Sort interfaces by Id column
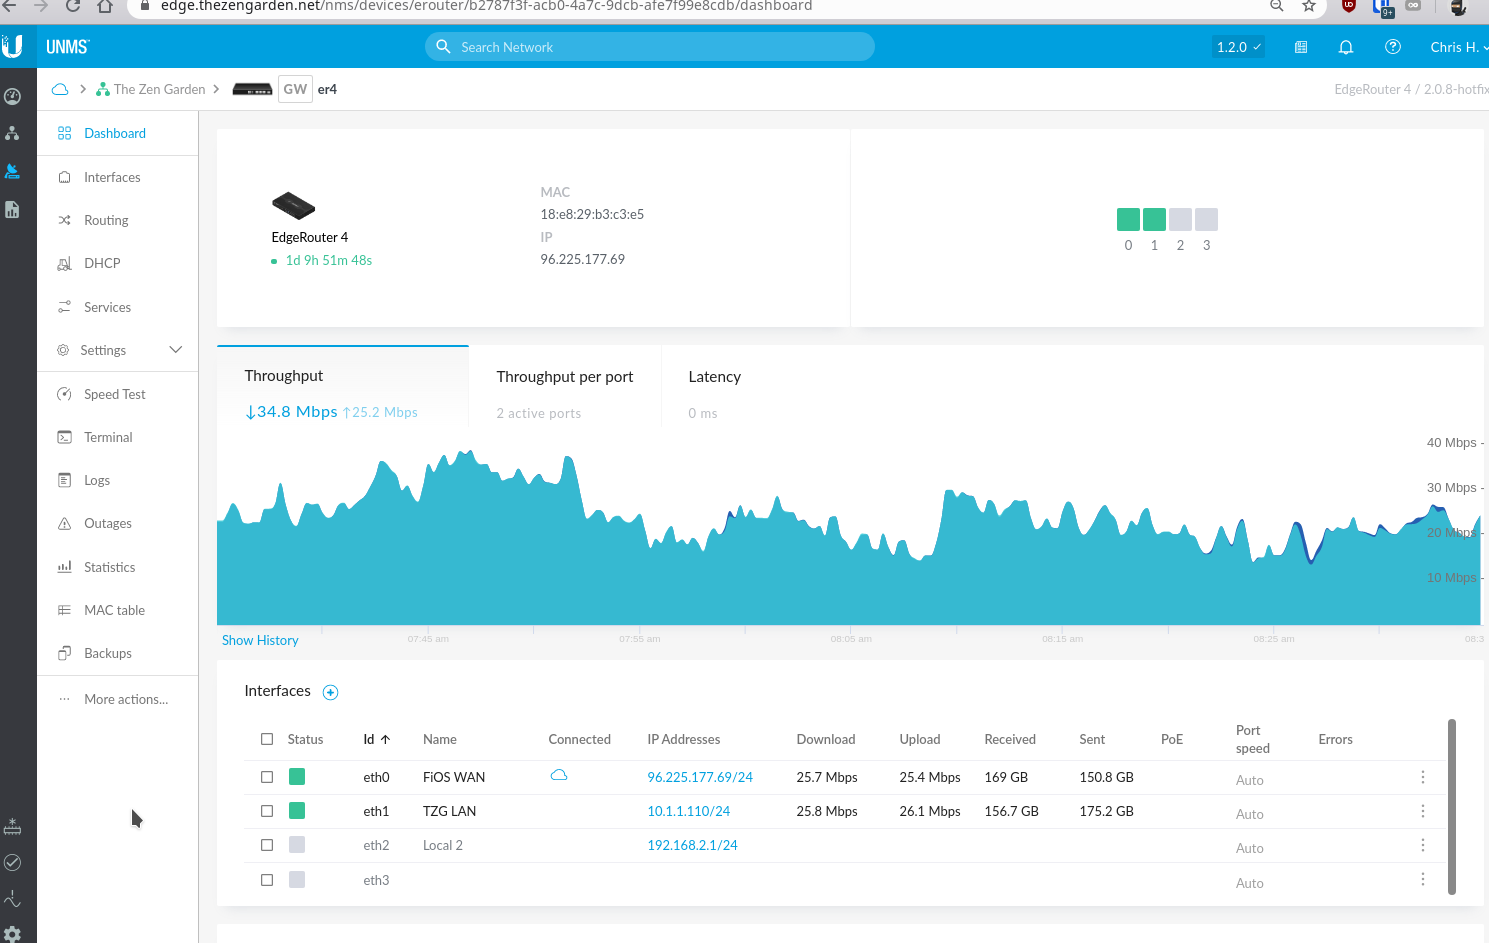This screenshot has width=1489, height=943. pyautogui.click(x=376, y=739)
